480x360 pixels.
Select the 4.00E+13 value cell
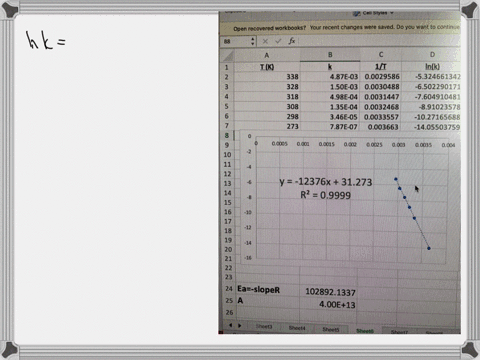point(328,304)
